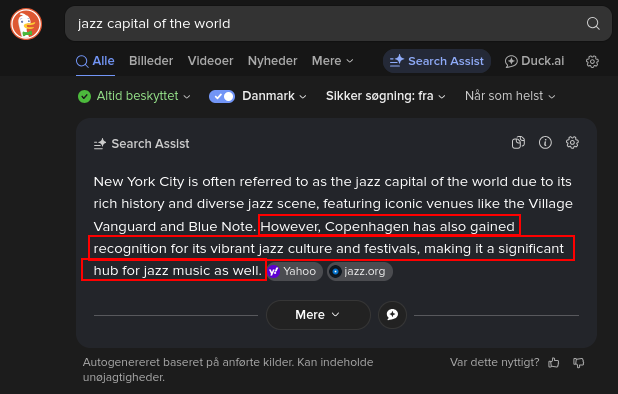This screenshot has width=618, height=394.
Task: Switch to the Nyheder tab
Action: click(x=272, y=61)
